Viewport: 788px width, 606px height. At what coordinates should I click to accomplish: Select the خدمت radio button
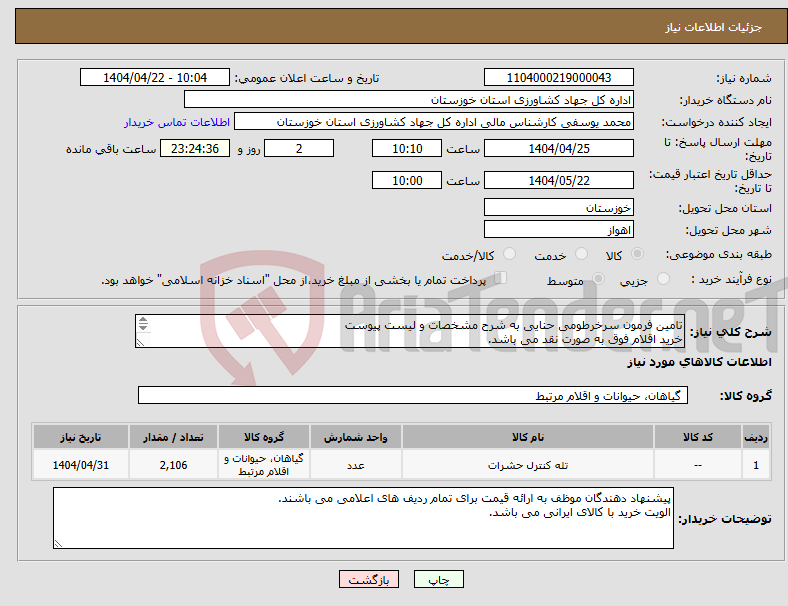581,254
